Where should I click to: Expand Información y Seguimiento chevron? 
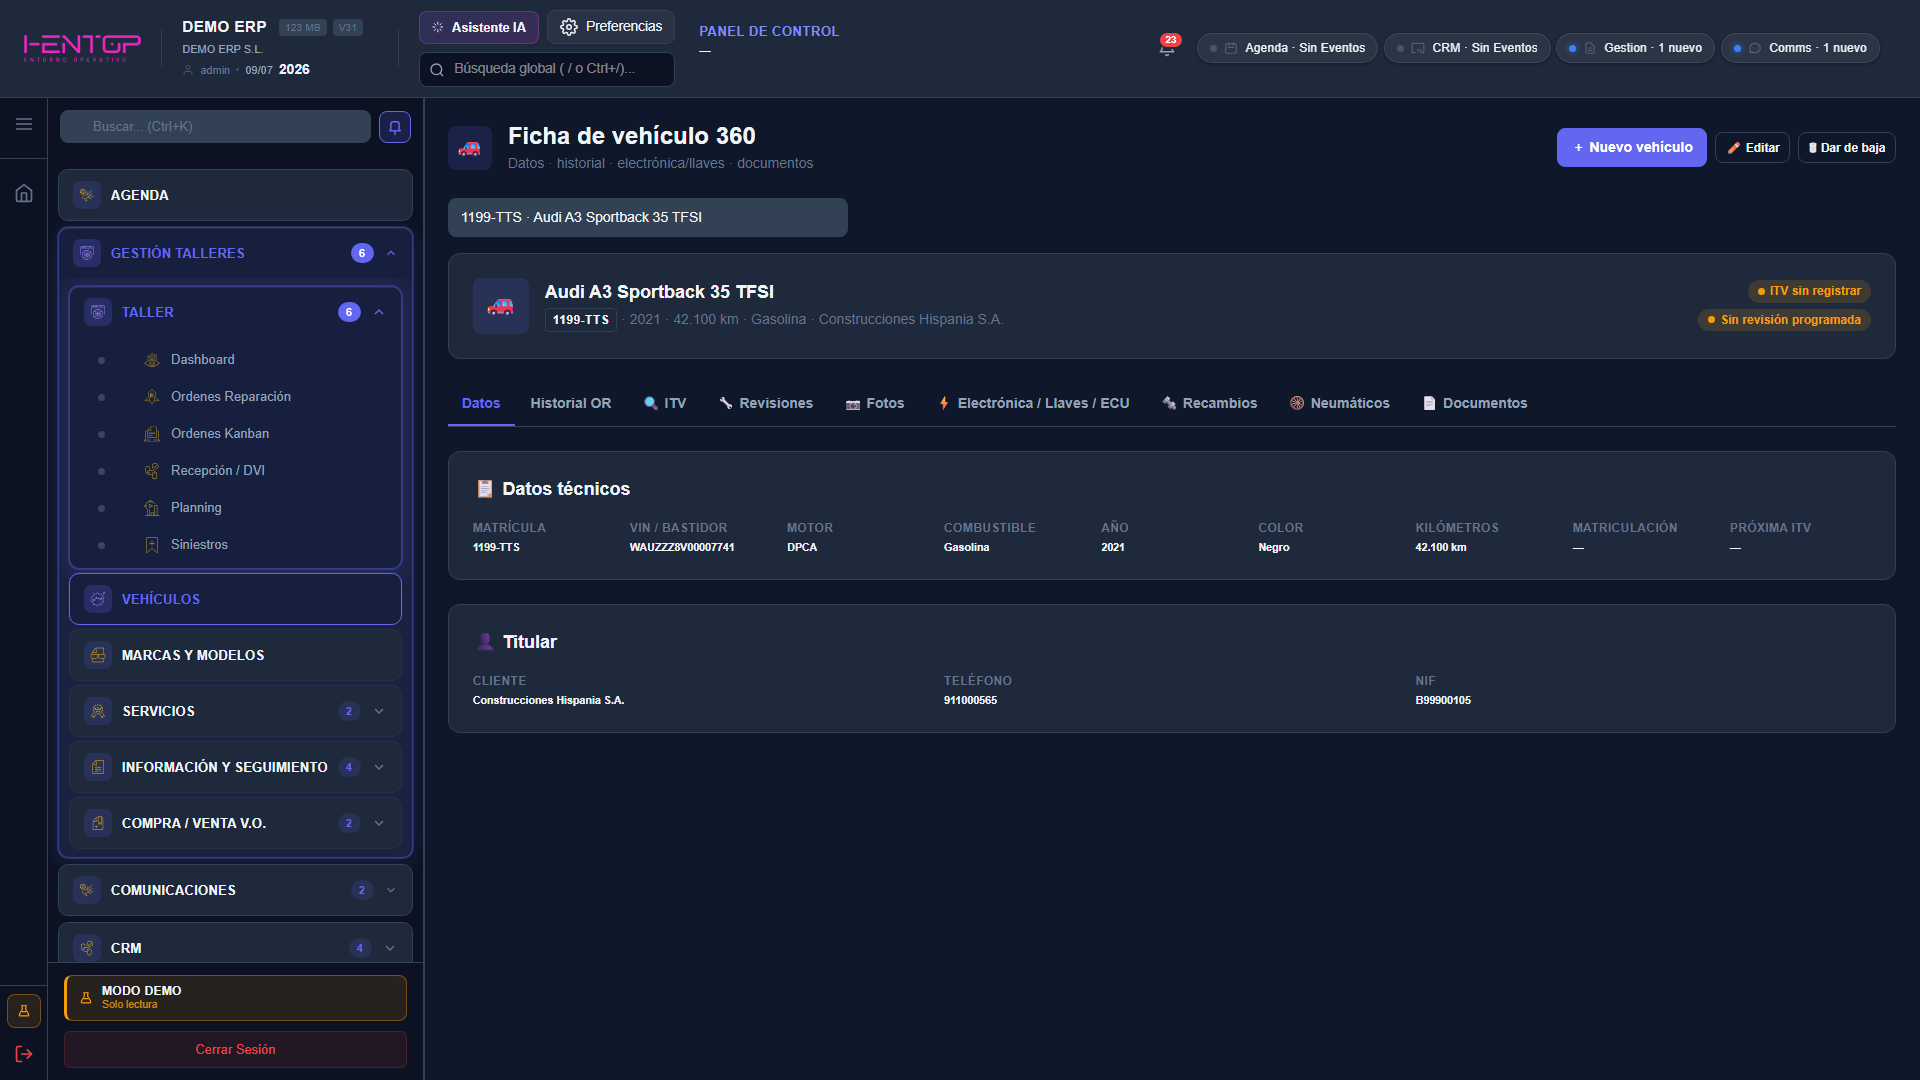coord(379,767)
